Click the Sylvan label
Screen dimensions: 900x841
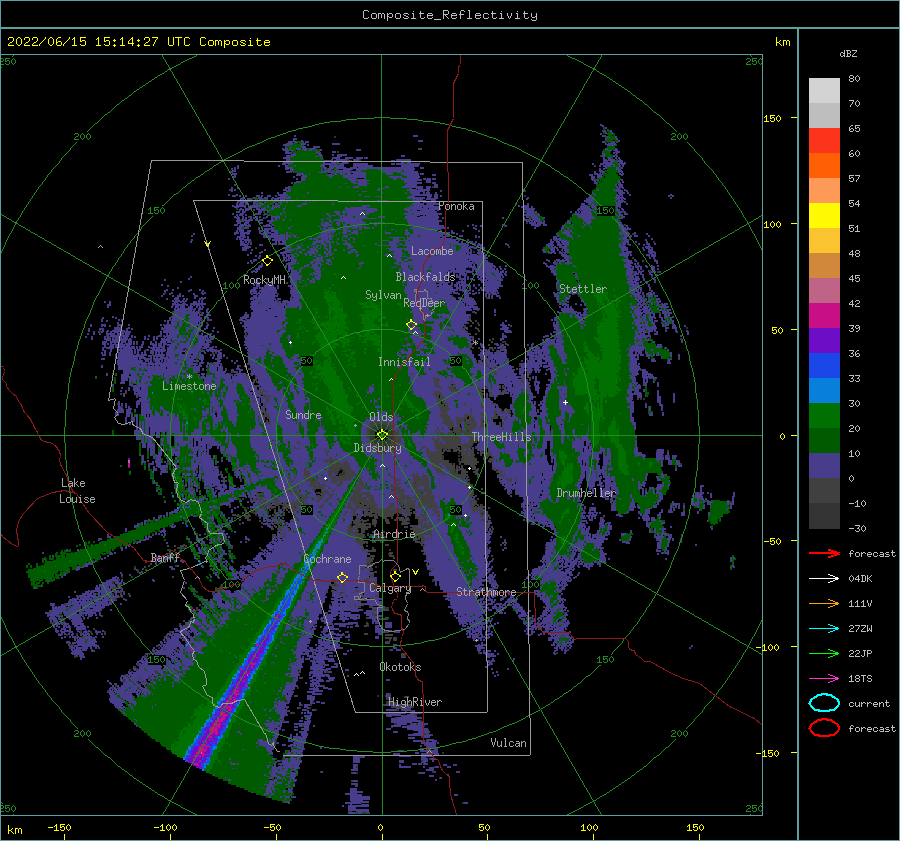(x=383, y=295)
